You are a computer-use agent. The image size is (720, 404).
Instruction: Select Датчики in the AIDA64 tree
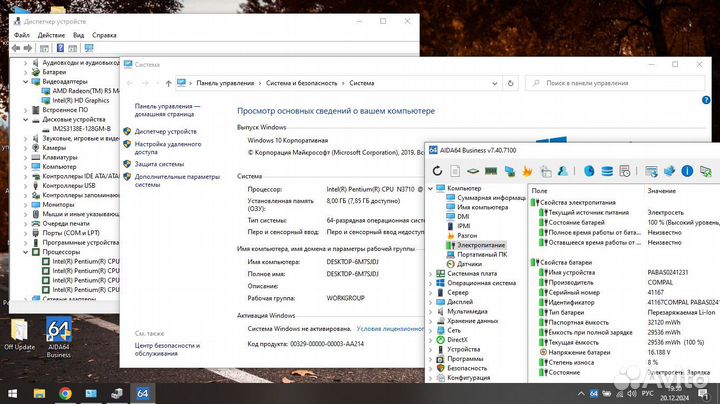coord(469,264)
